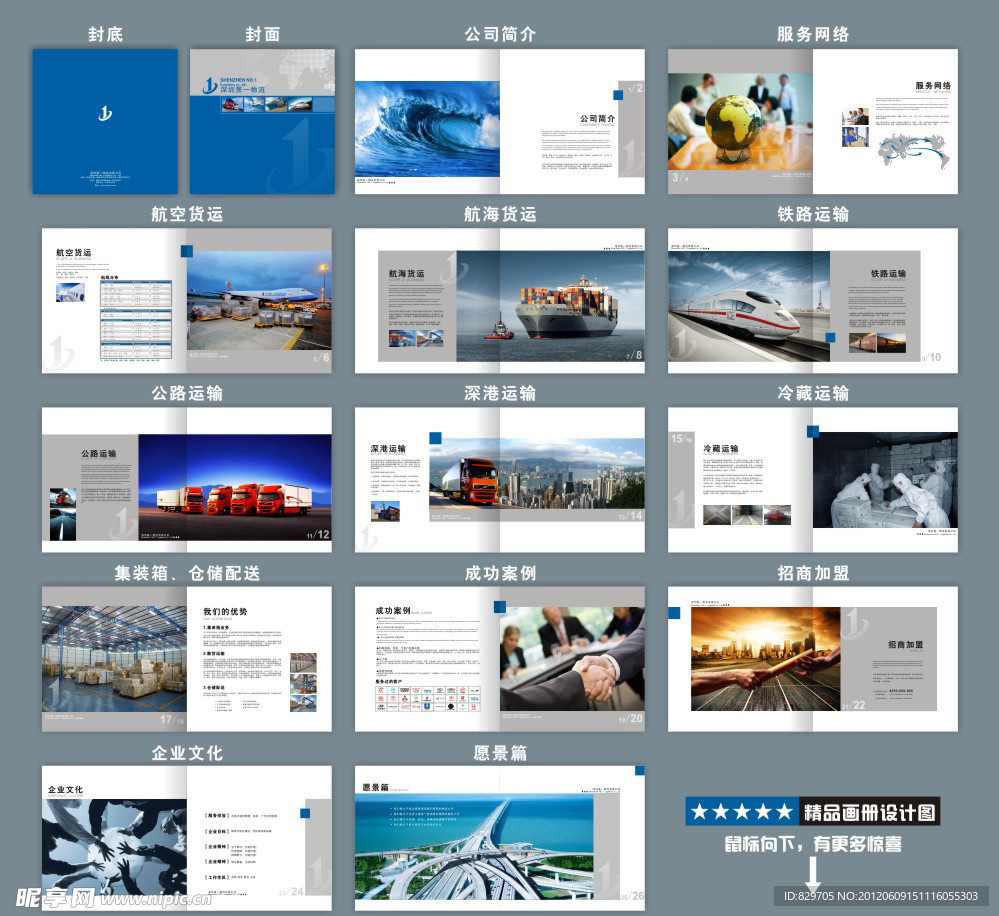Viewport: 999px width, 916px height.
Task: Open the 航空货运 airplane spread
Action: click(186, 300)
